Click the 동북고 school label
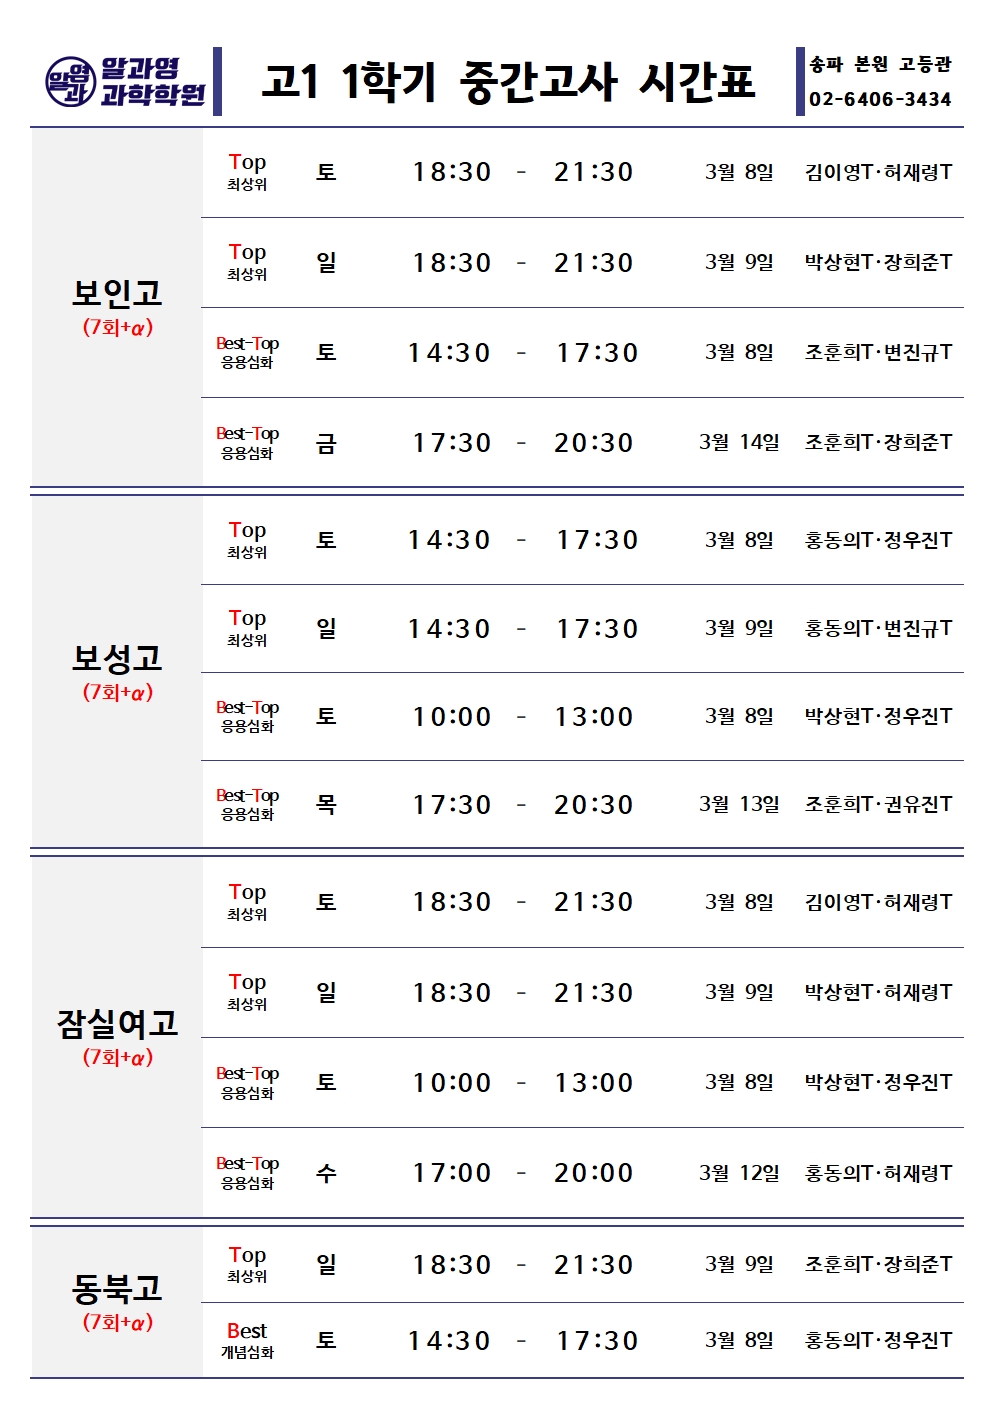 [117, 1288]
